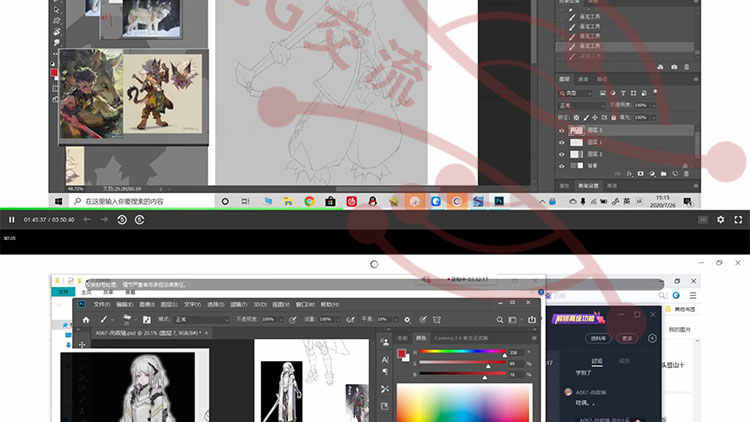Image resolution: width=750 pixels, height=422 pixels.
Task: Select the red foreground color swatch in the toolbox
Action: click(x=53, y=74)
